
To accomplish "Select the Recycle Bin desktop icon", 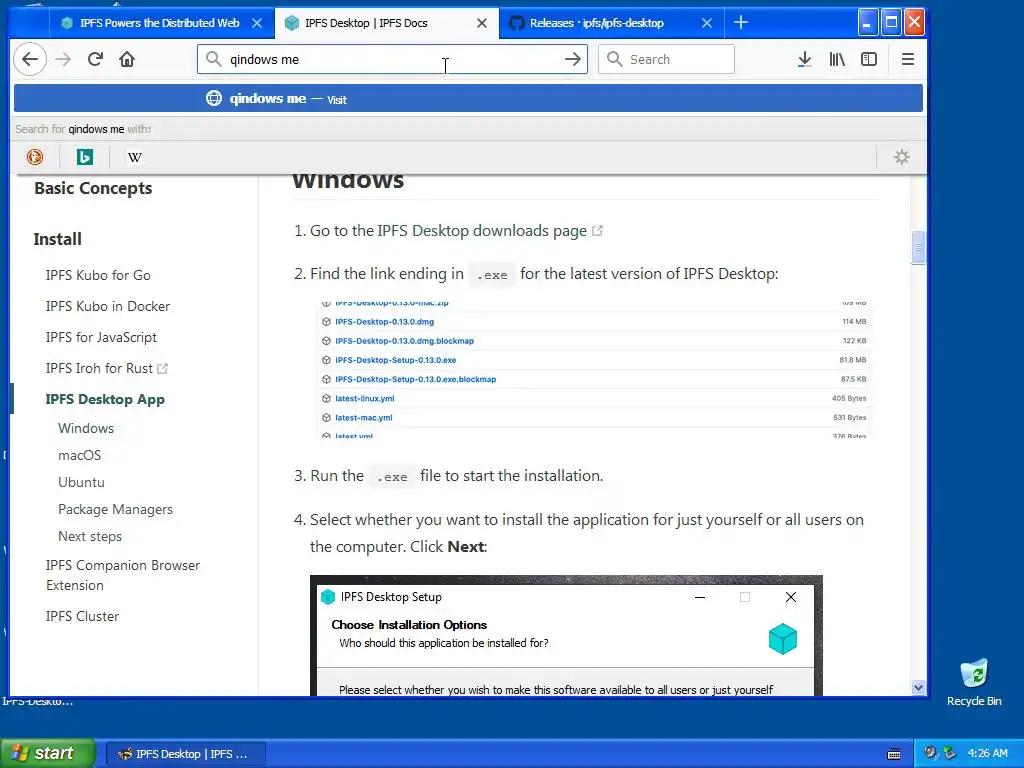I will point(974,682).
